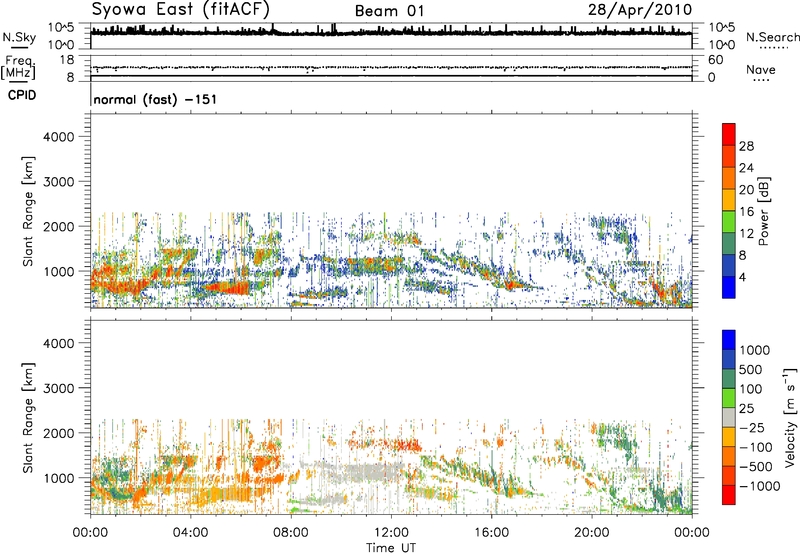Click the 'Power [dB]' colorbar title

(x=764, y=212)
